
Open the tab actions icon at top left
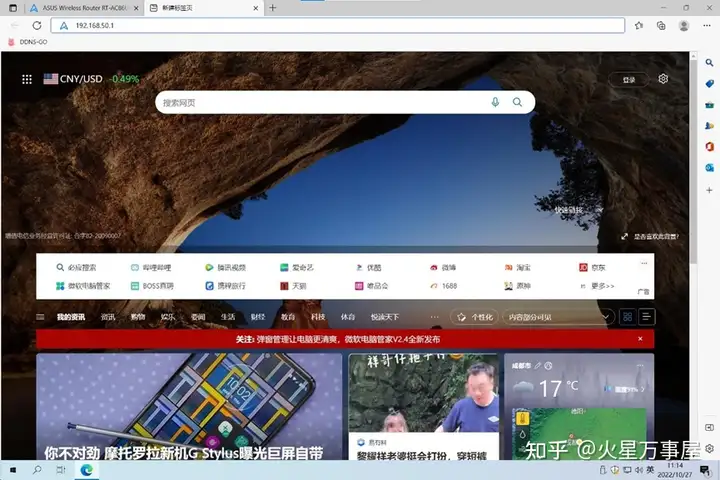pos(13,8)
